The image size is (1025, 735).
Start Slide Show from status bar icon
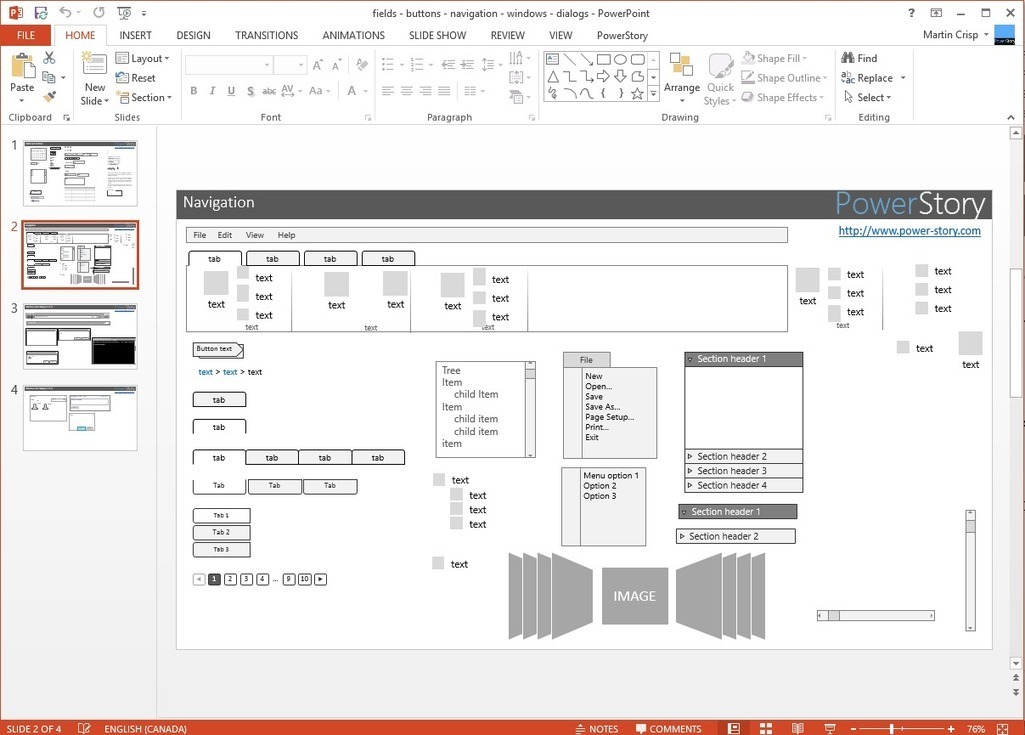coord(828,728)
